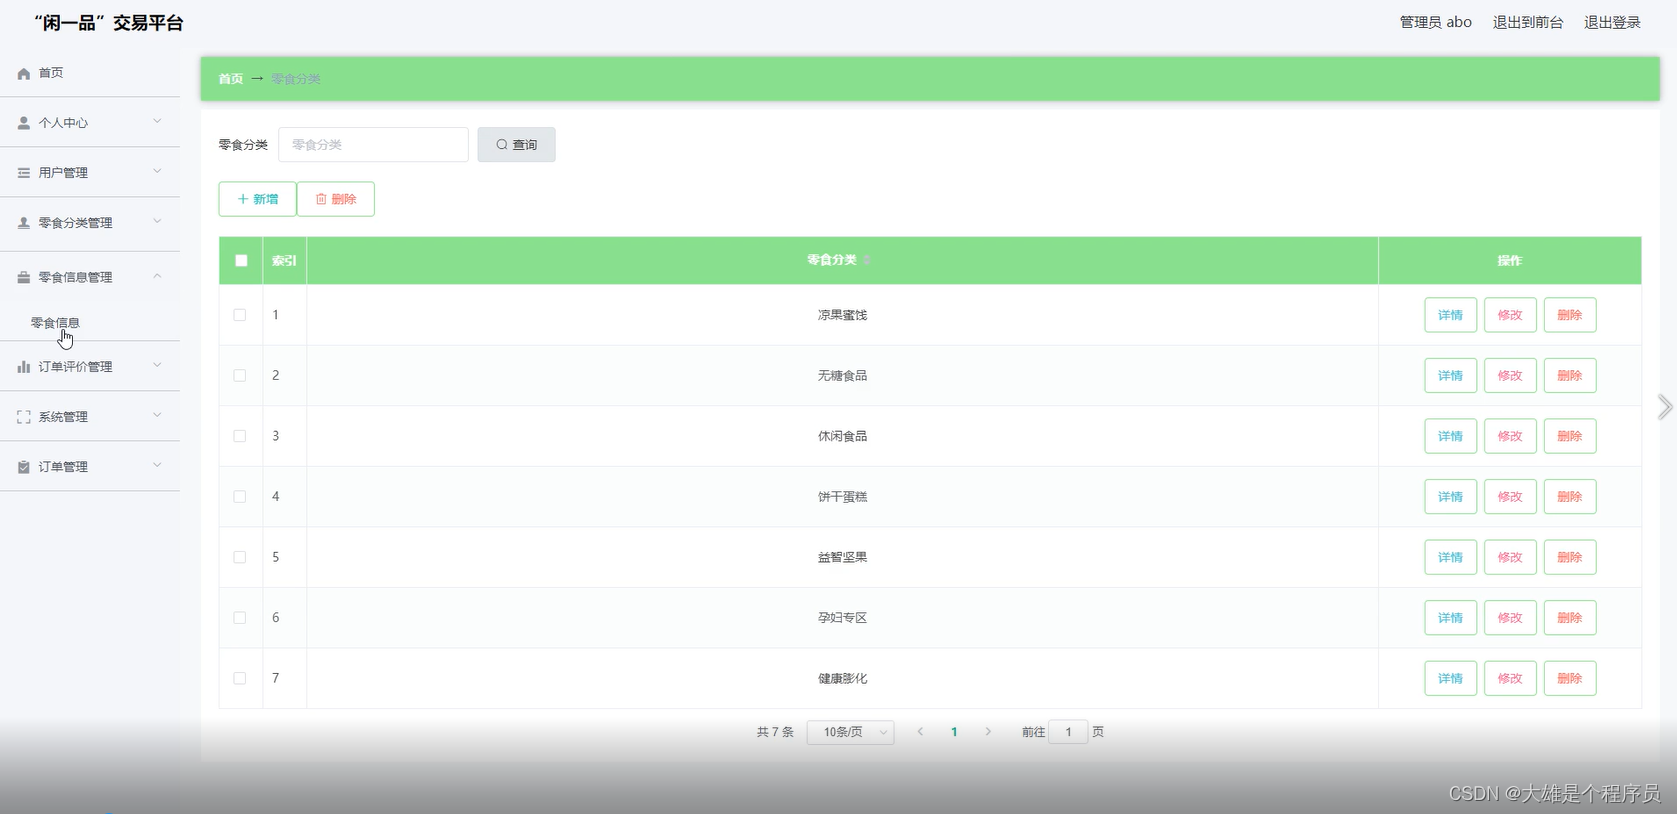Collapse the 零食信息管理 menu chevron
This screenshot has width=1677, height=814.
157,276
